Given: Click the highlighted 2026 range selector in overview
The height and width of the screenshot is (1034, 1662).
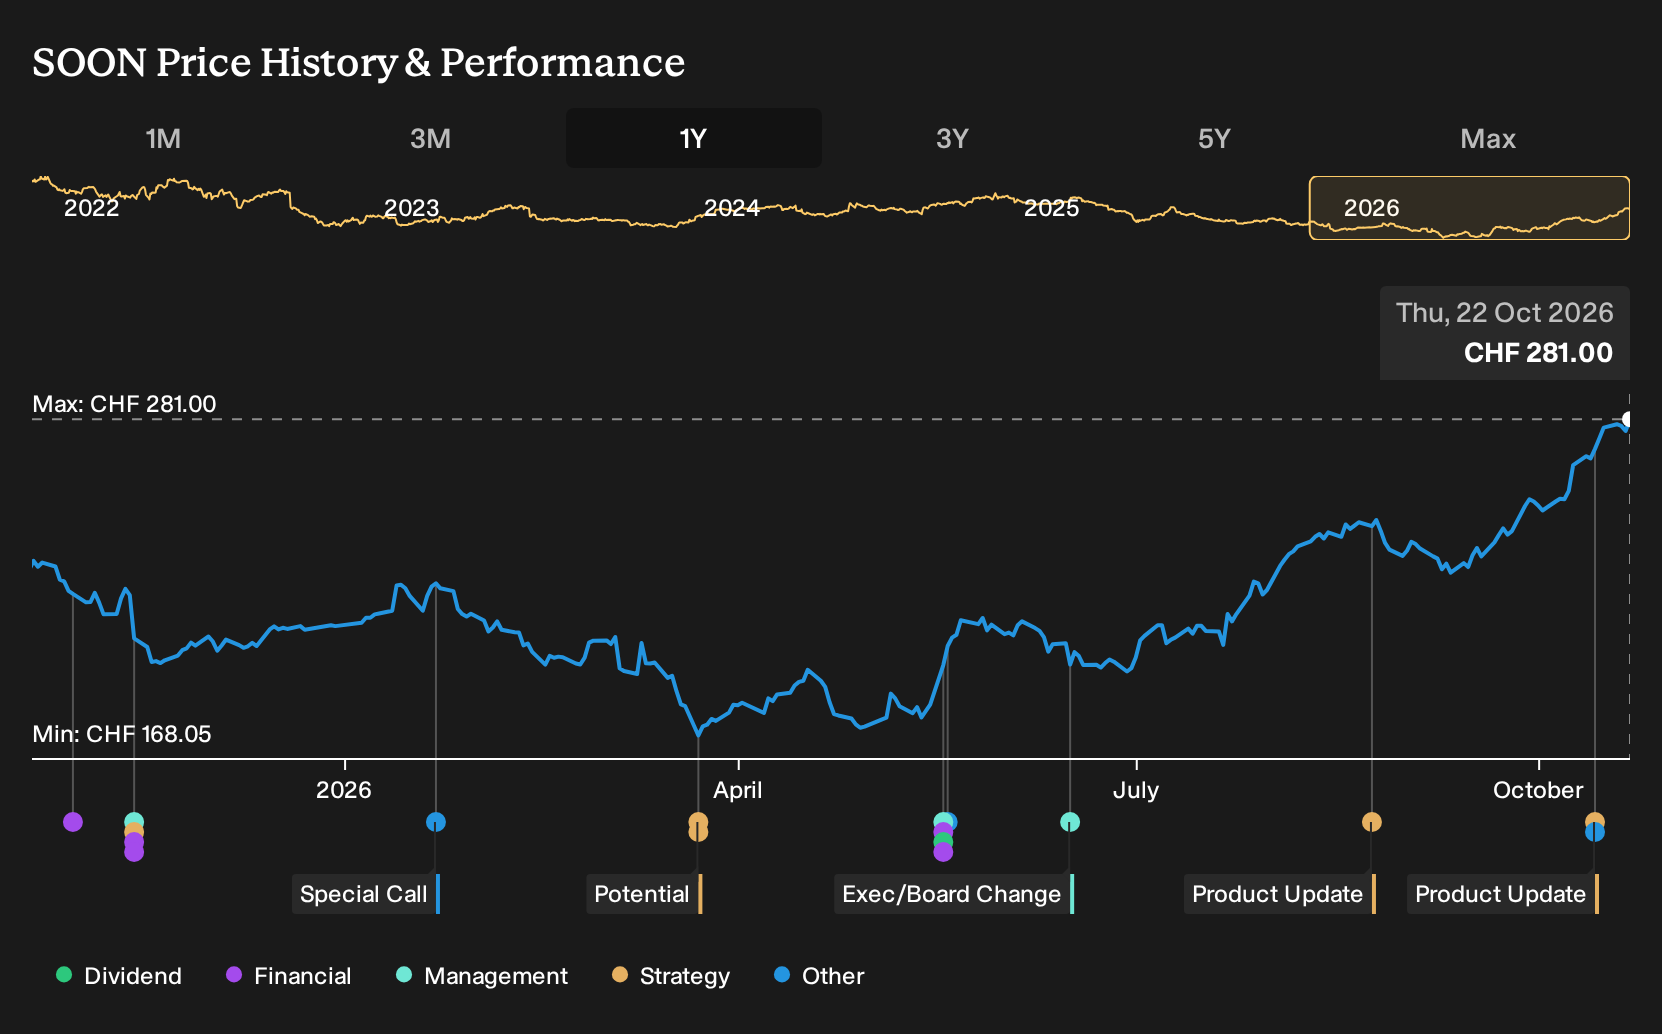Looking at the screenshot, I should coord(1470,208).
